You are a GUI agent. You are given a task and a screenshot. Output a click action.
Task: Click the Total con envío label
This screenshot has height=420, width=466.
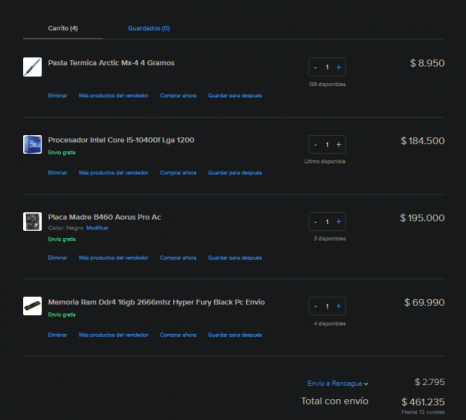point(335,401)
